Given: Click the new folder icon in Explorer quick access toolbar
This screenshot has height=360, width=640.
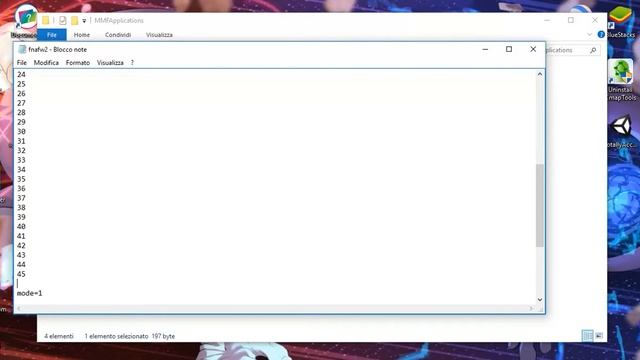Looking at the screenshot, I should point(74,20).
